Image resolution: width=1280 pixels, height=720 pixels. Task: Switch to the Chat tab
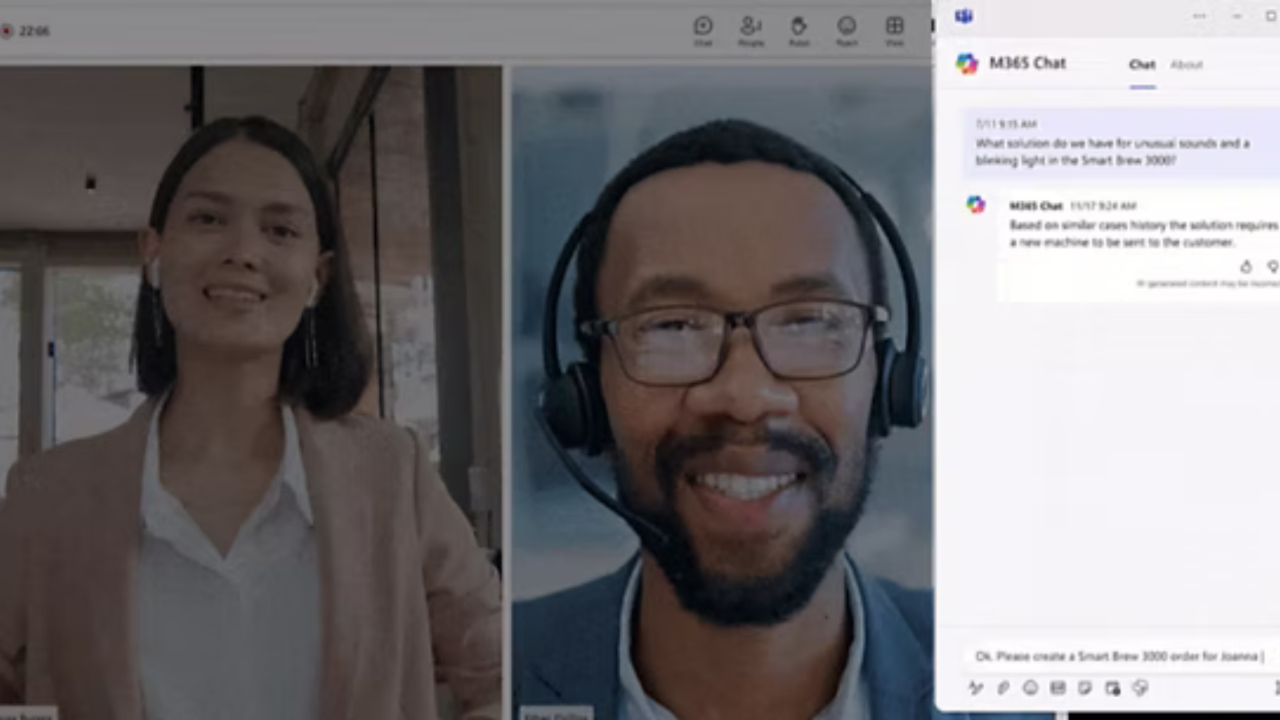click(x=1142, y=65)
